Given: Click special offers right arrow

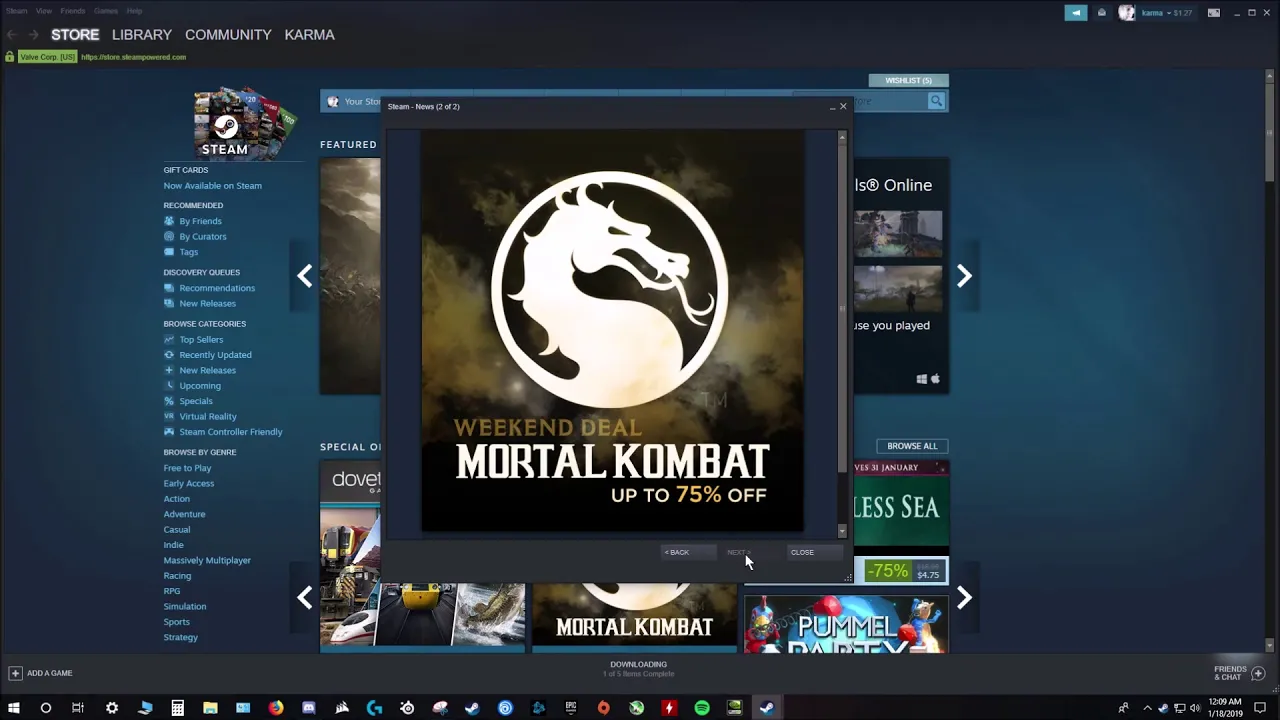Looking at the screenshot, I should (x=964, y=598).
